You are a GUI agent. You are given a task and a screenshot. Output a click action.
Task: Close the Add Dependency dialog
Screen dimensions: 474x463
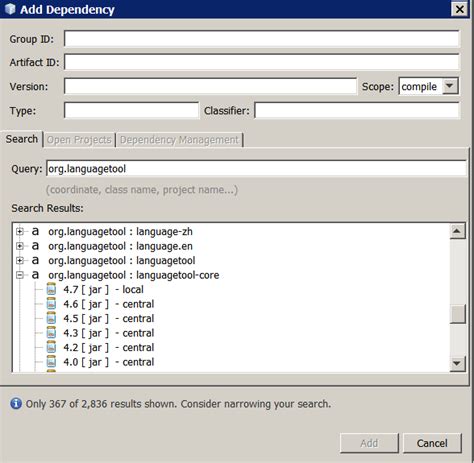click(459, 9)
